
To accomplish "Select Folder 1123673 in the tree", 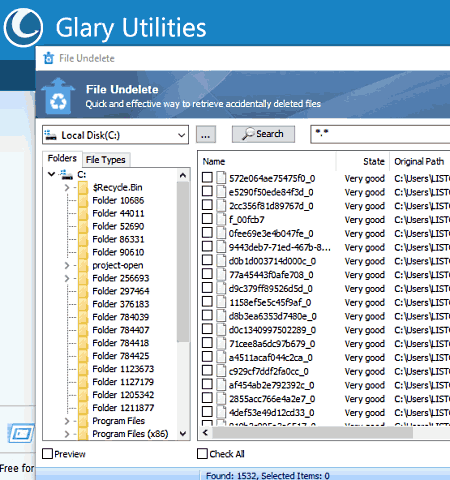I will [123, 369].
